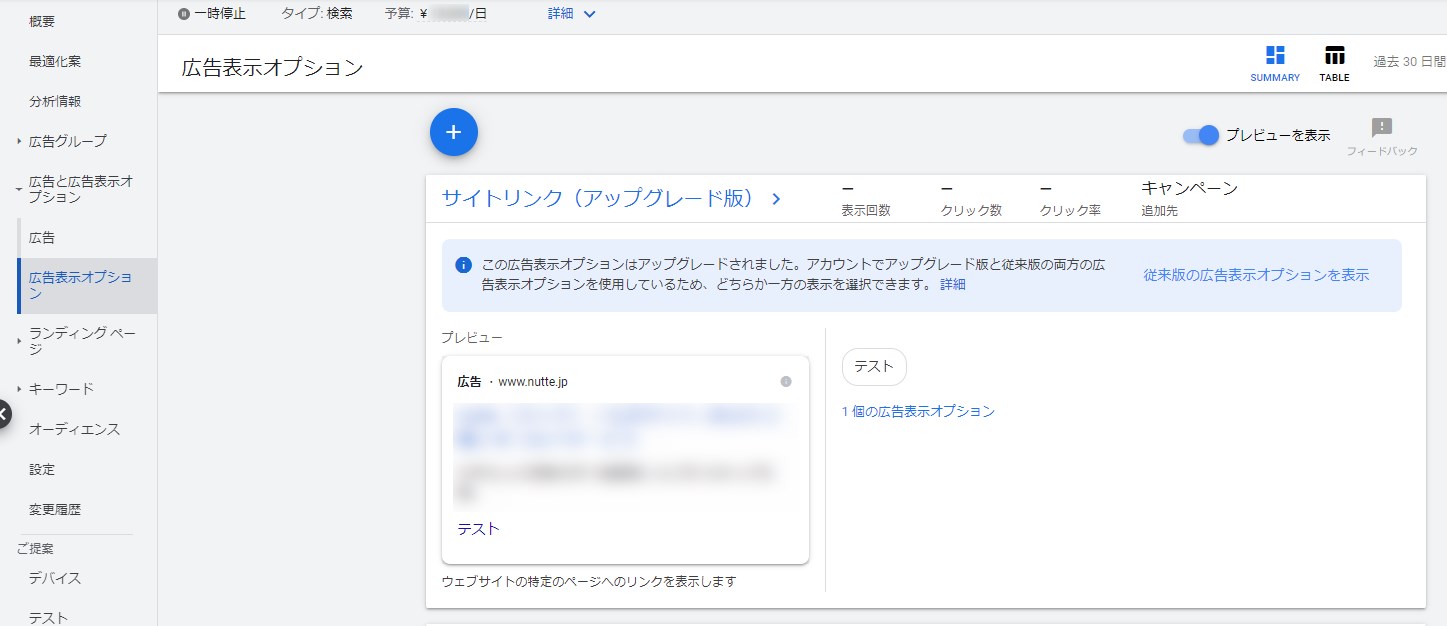This screenshot has width=1447, height=626.
Task: Collapse 広告と広告表示オプション sidebar section
Action: (19, 189)
